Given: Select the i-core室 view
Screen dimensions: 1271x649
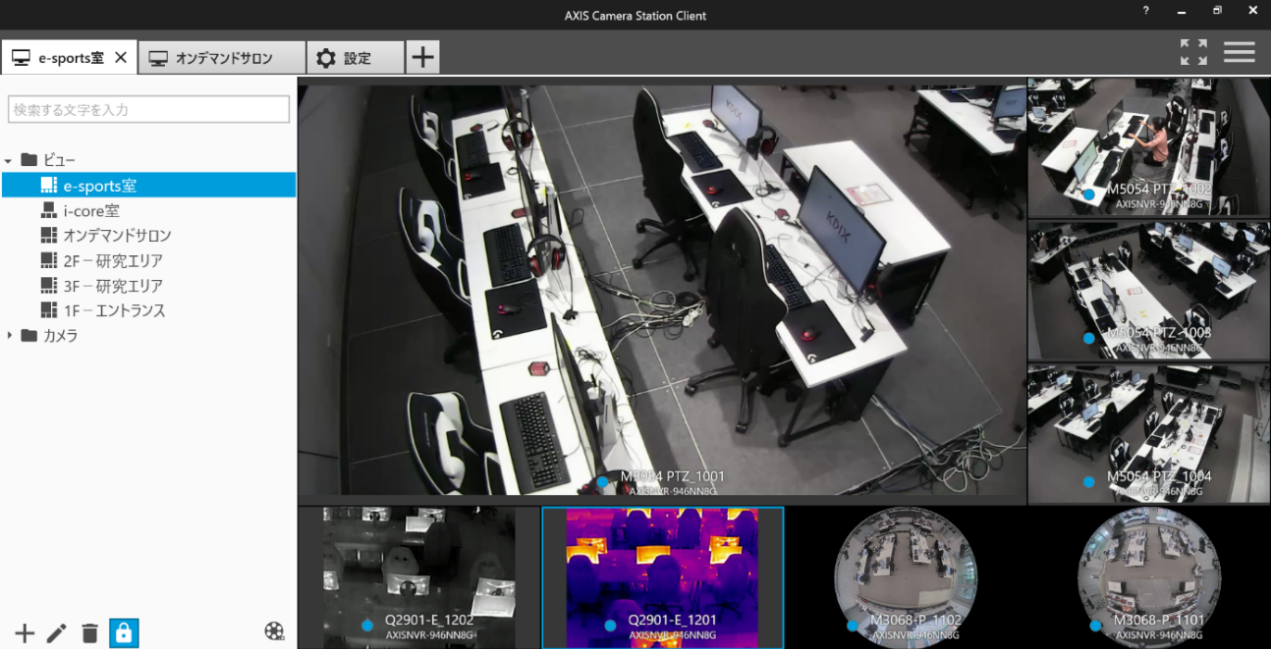Looking at the screenshot, I should point(91,211).
